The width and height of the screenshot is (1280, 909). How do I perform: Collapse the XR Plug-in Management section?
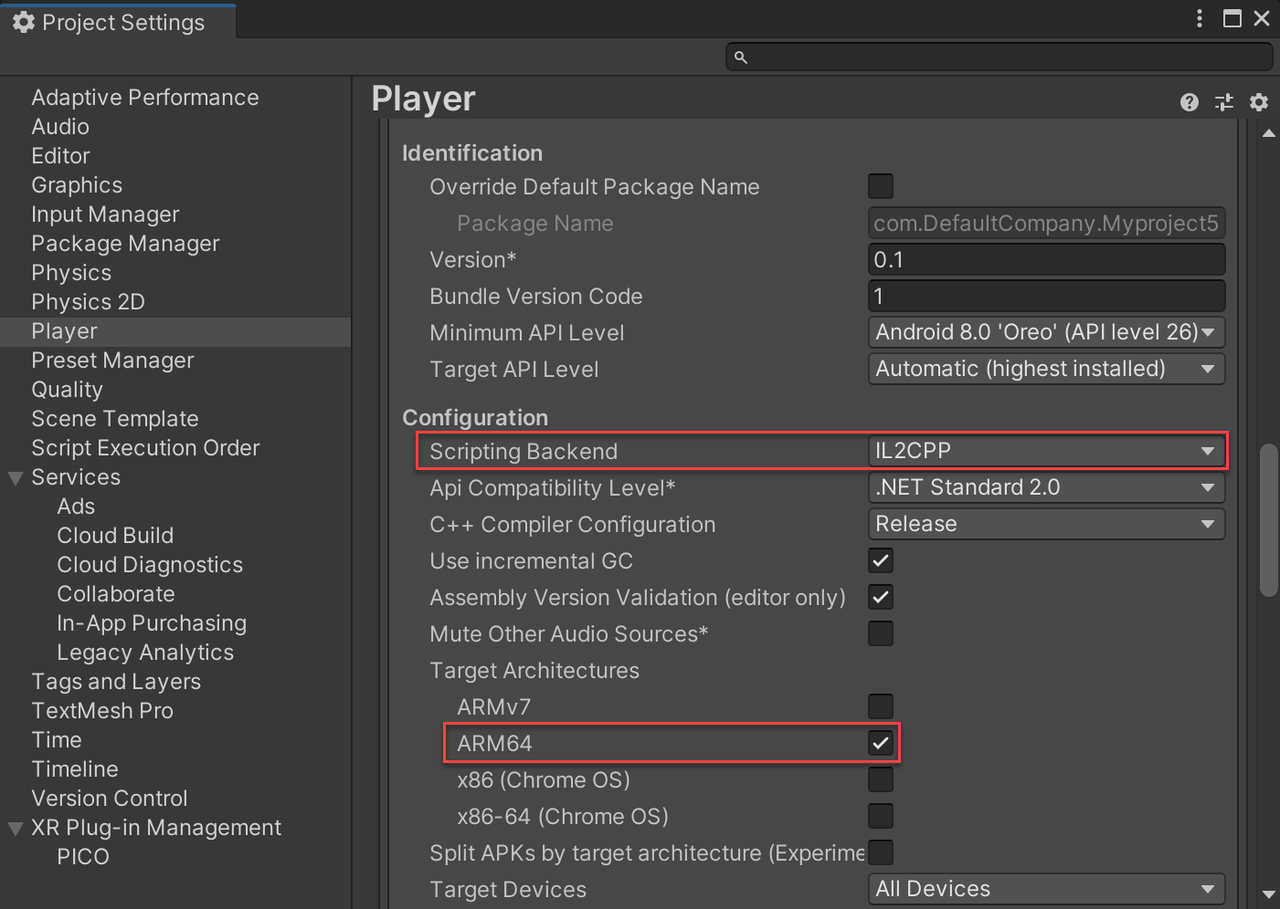coord(15,828)
